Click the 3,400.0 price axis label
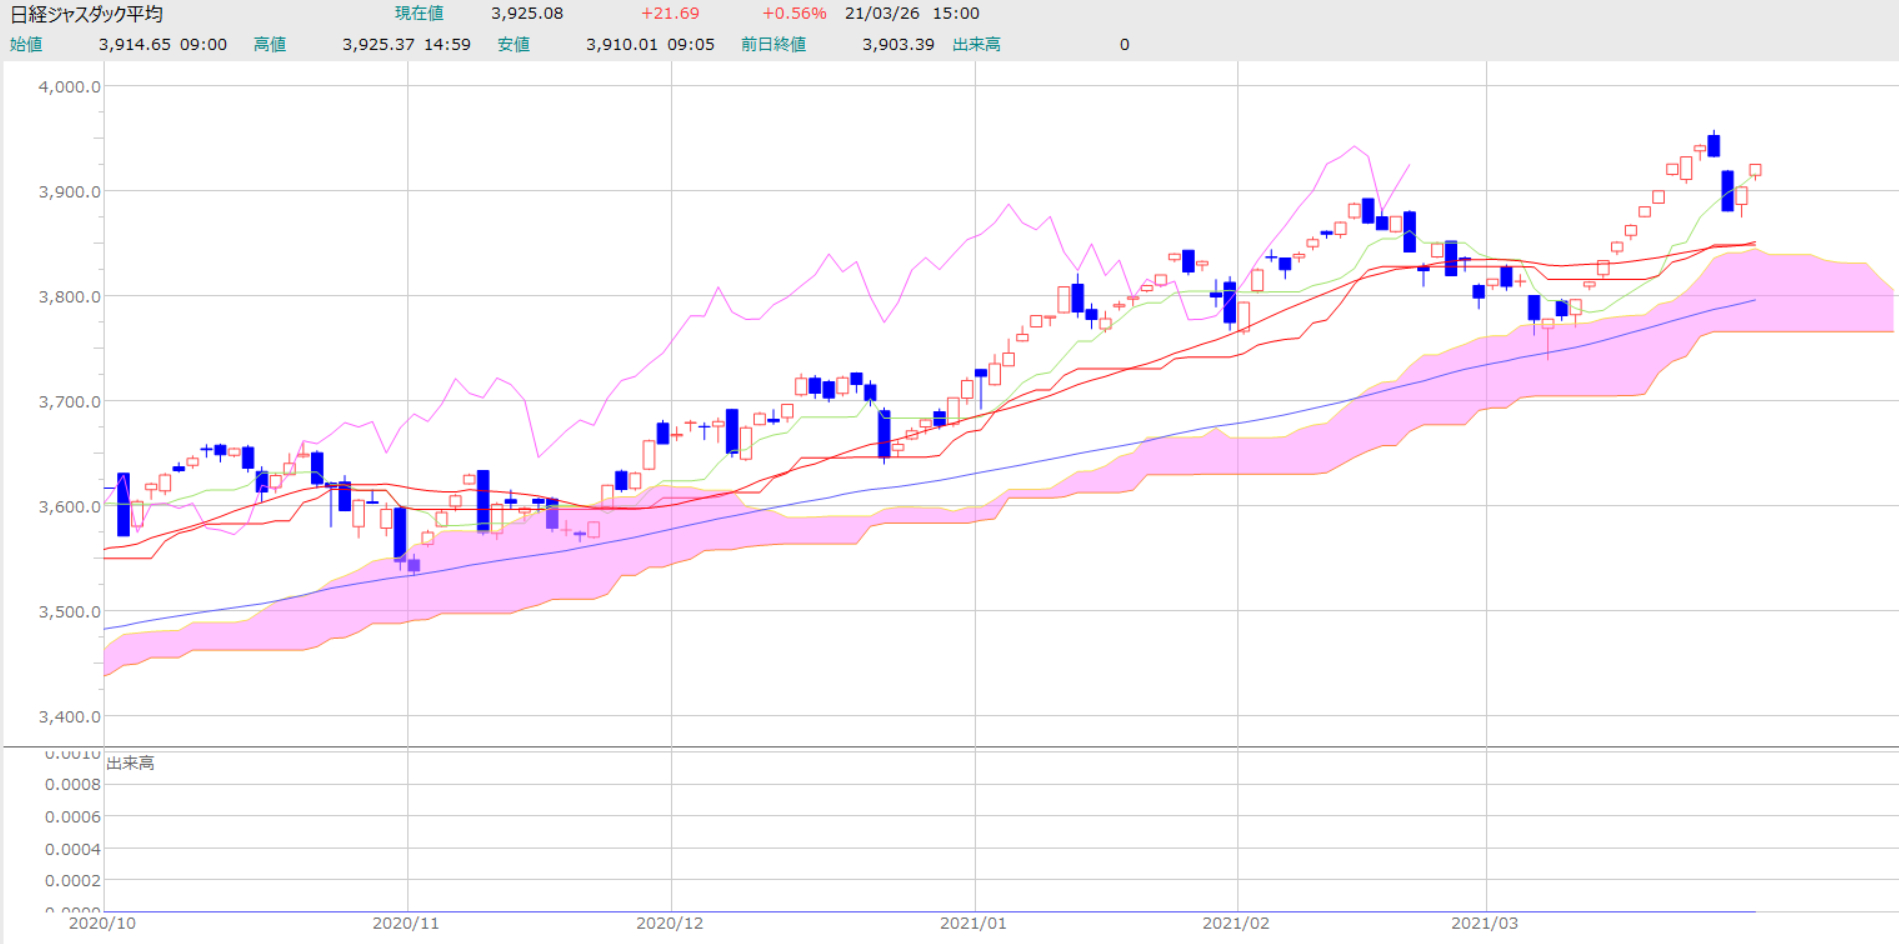This screenshot has width=1899, height=944. point(70,717)
